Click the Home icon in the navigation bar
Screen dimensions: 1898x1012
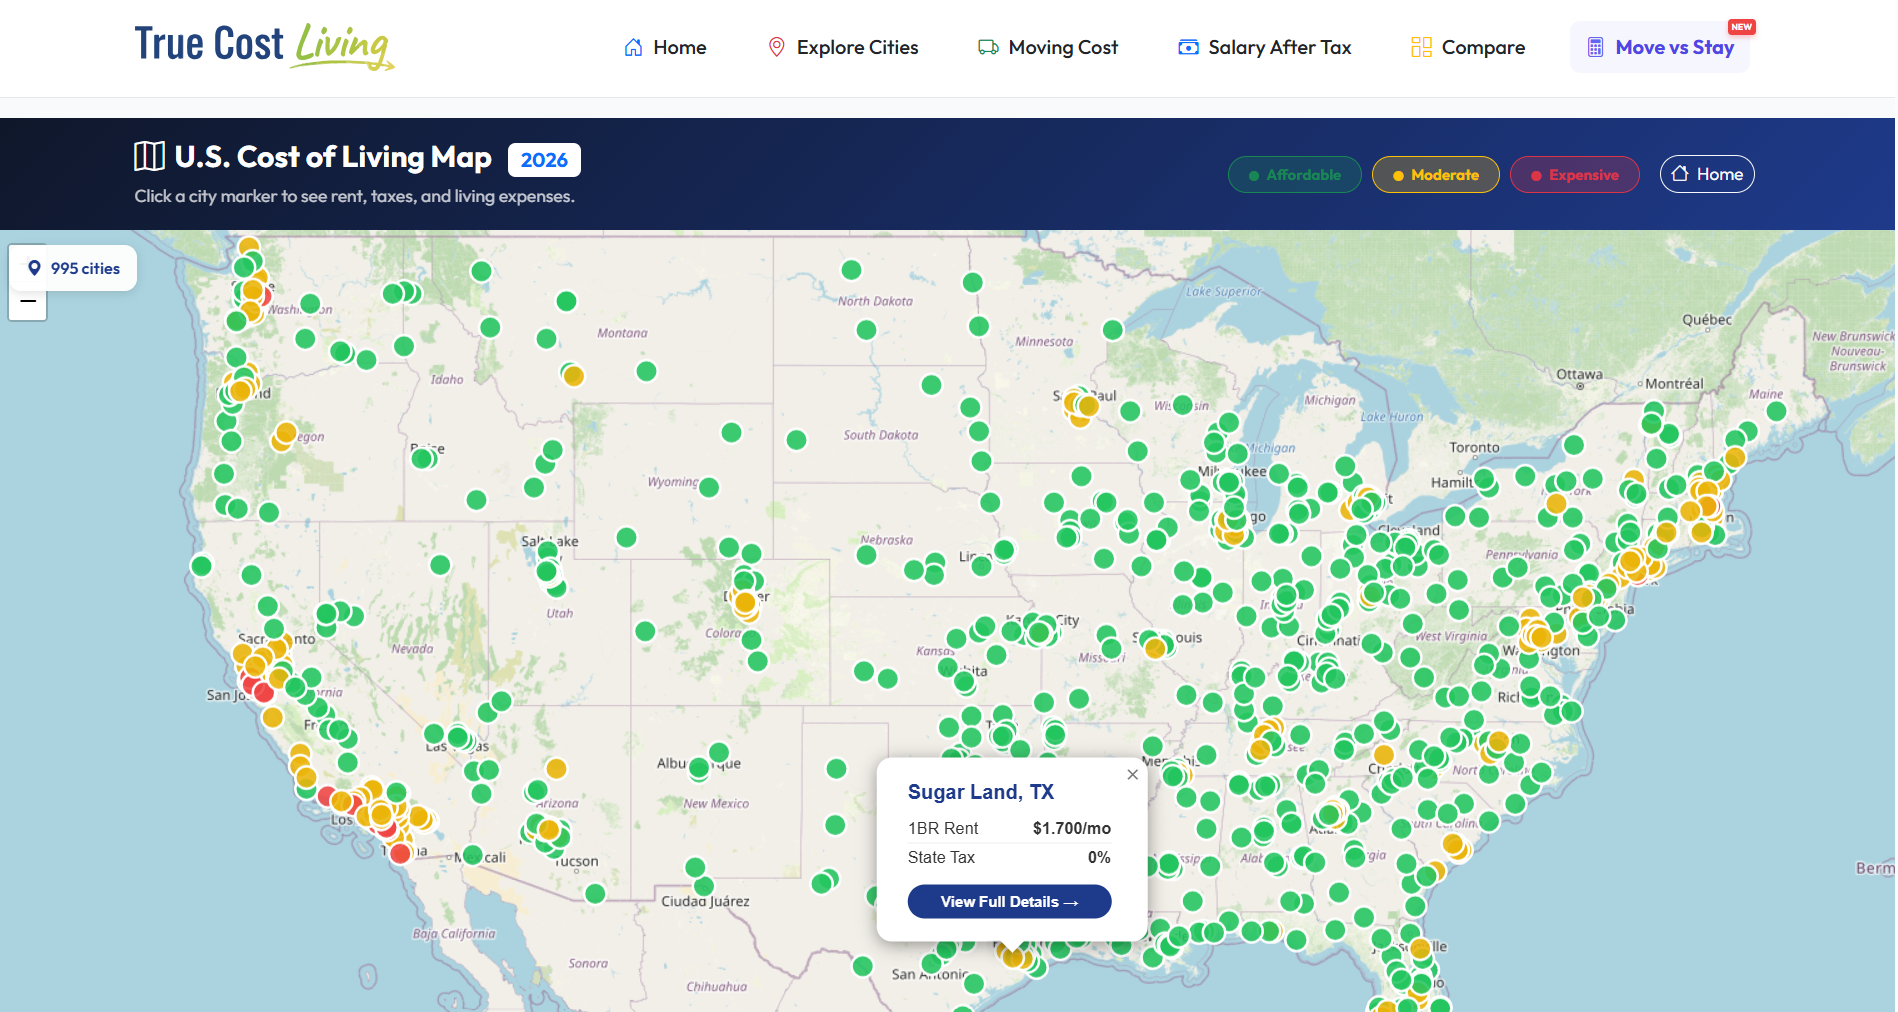[632, 46]
